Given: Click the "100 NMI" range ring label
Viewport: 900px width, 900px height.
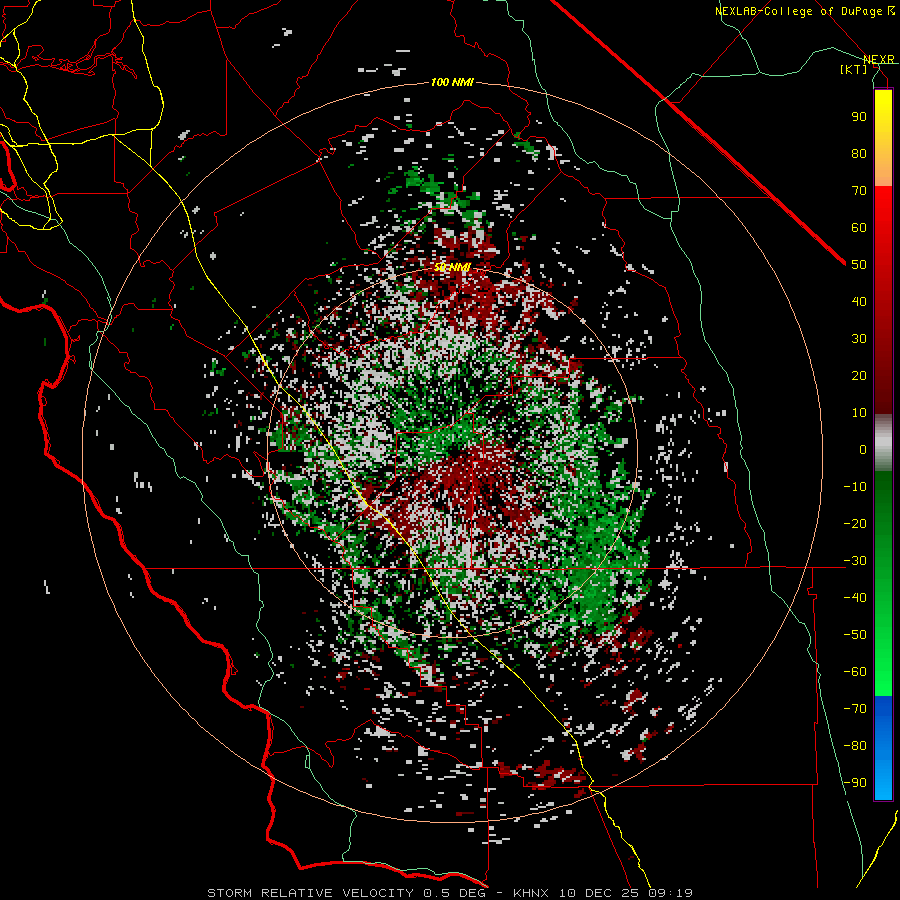Looking at the screenshot, I should (452, 82).
